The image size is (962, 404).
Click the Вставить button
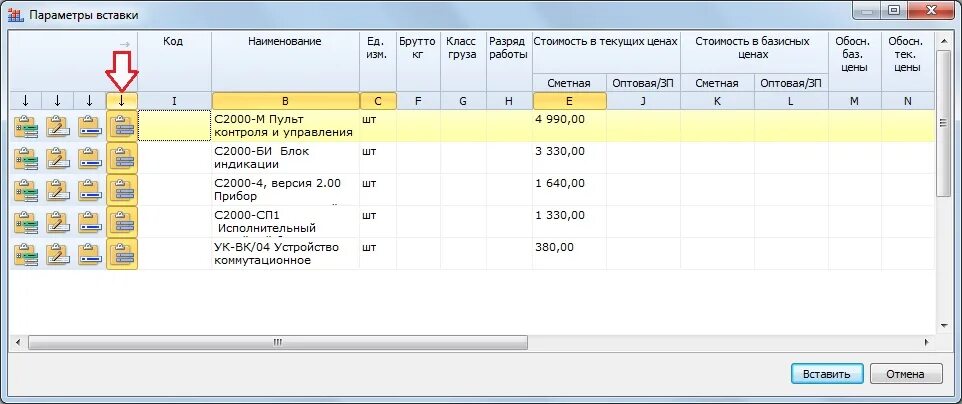[x=827, y=374]
